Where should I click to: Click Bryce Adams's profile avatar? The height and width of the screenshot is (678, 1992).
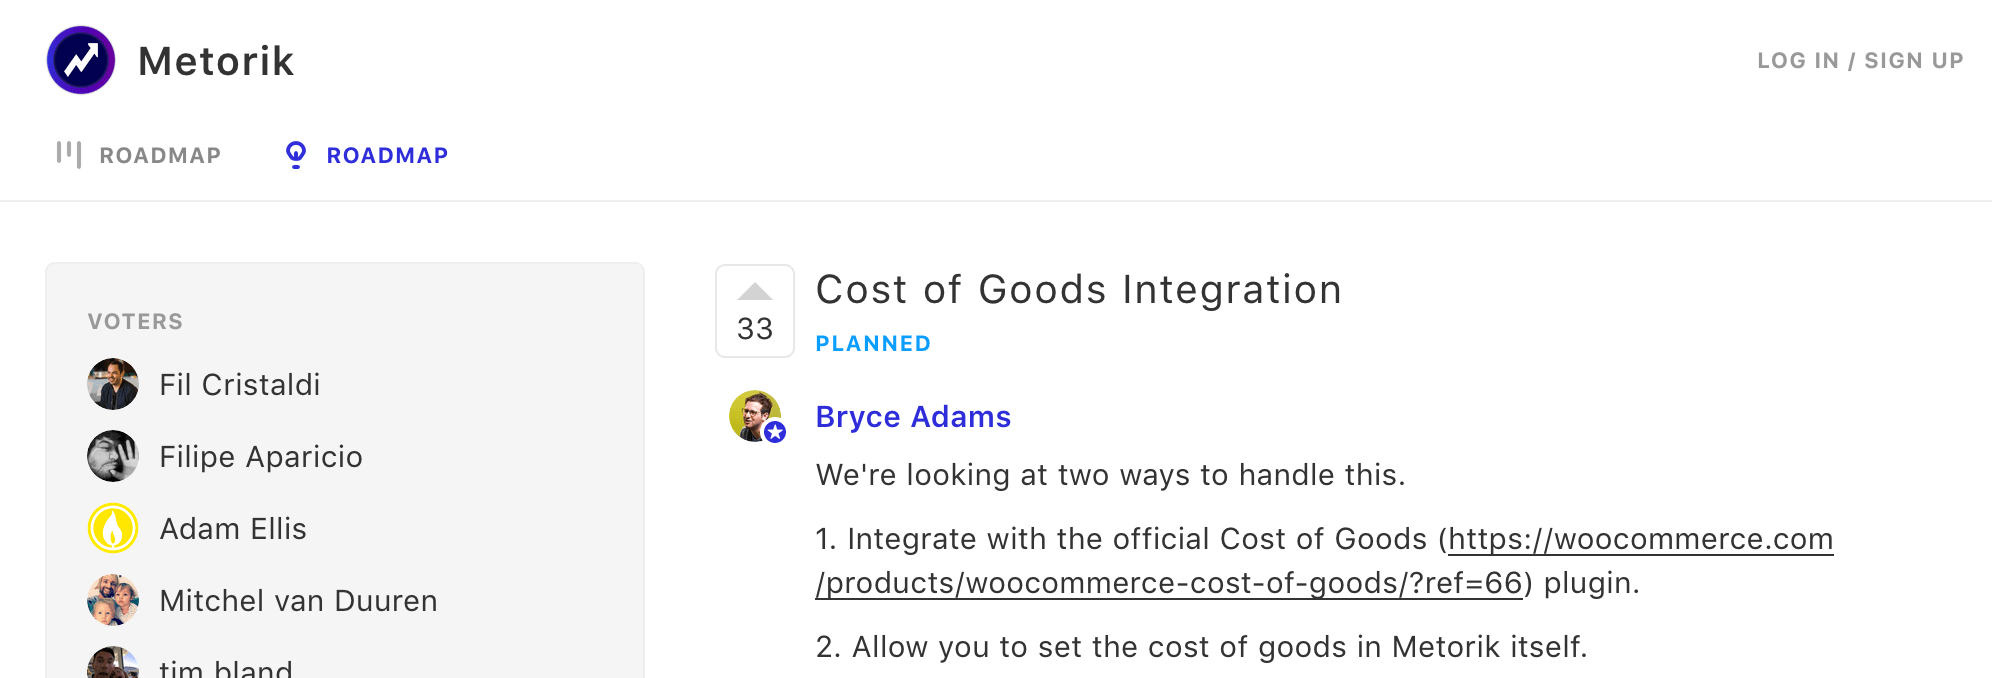tap(755, 416)
